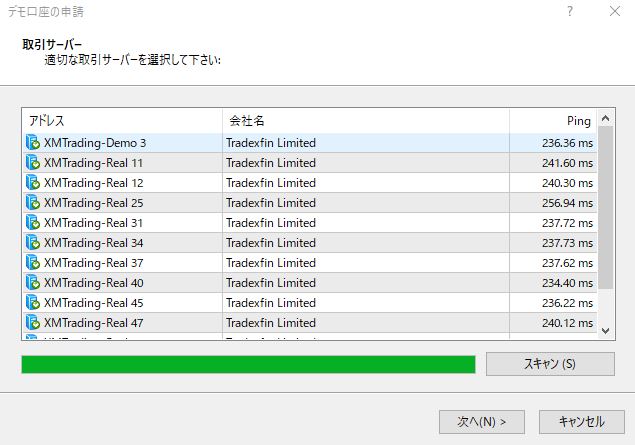Sort by the 会社名 column header
This screenshot has width=635, height=445.
tap(366, 121)
